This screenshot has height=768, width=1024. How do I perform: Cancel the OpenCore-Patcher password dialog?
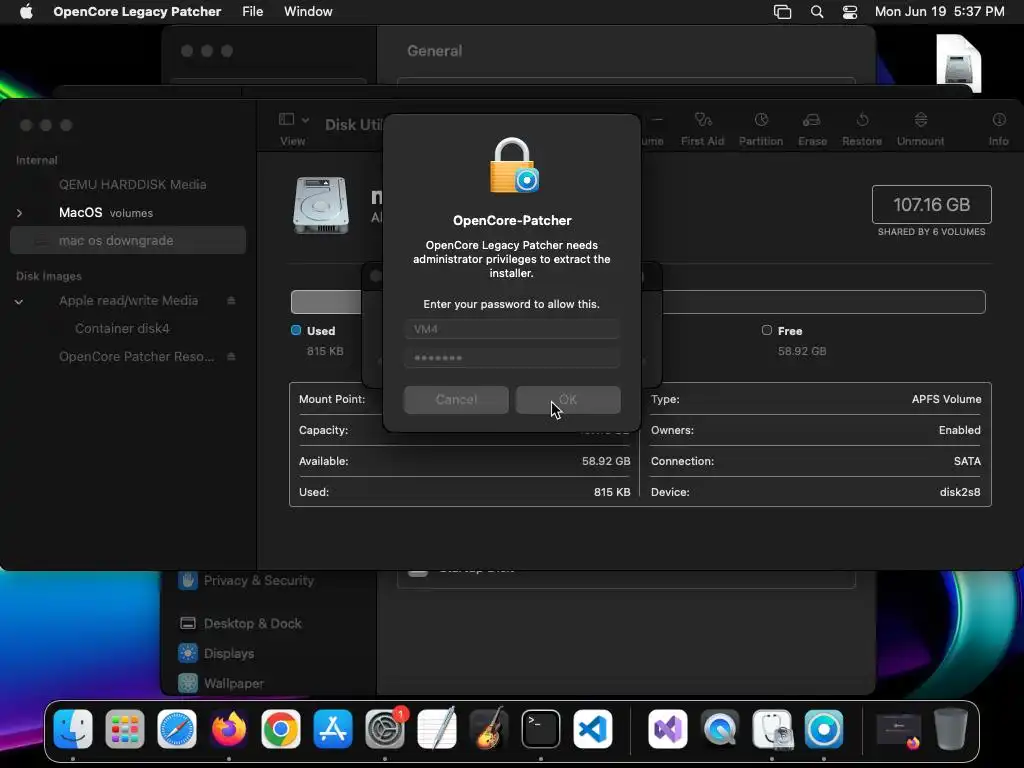click(x=456, y=400)
